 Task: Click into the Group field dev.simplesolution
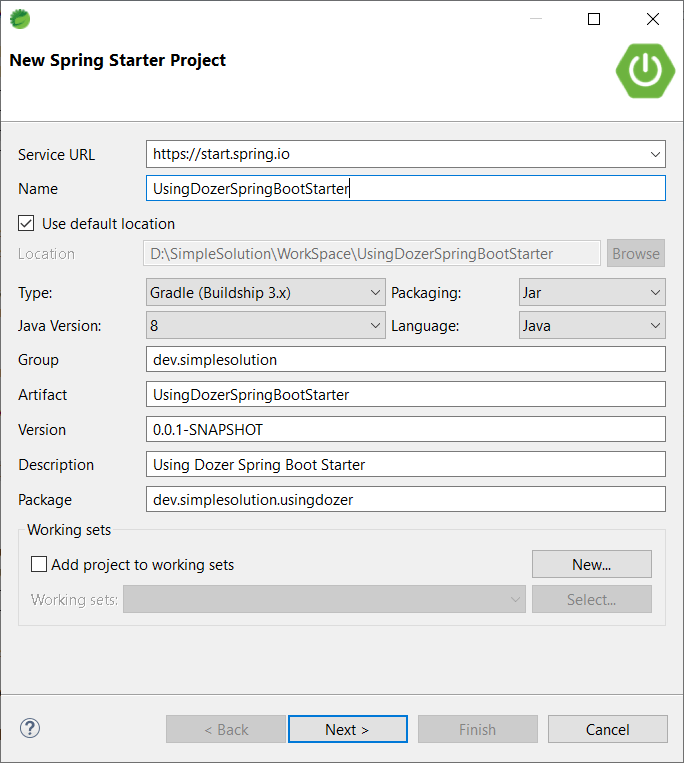pyautogui.click(x=406, y=360)
